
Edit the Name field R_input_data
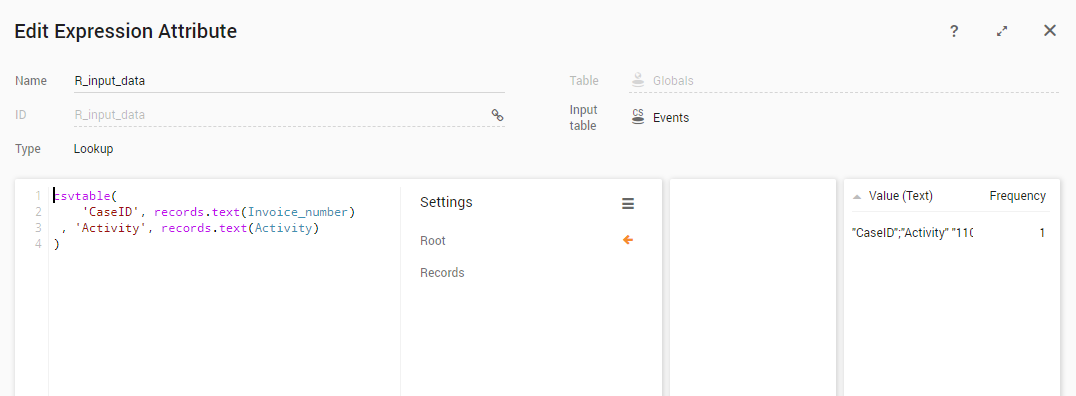click(289, 81)
